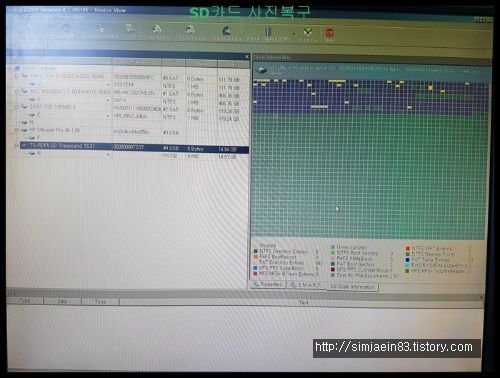Click the NTFS Boot Sectors green swatch

click(x=333, y=253)
